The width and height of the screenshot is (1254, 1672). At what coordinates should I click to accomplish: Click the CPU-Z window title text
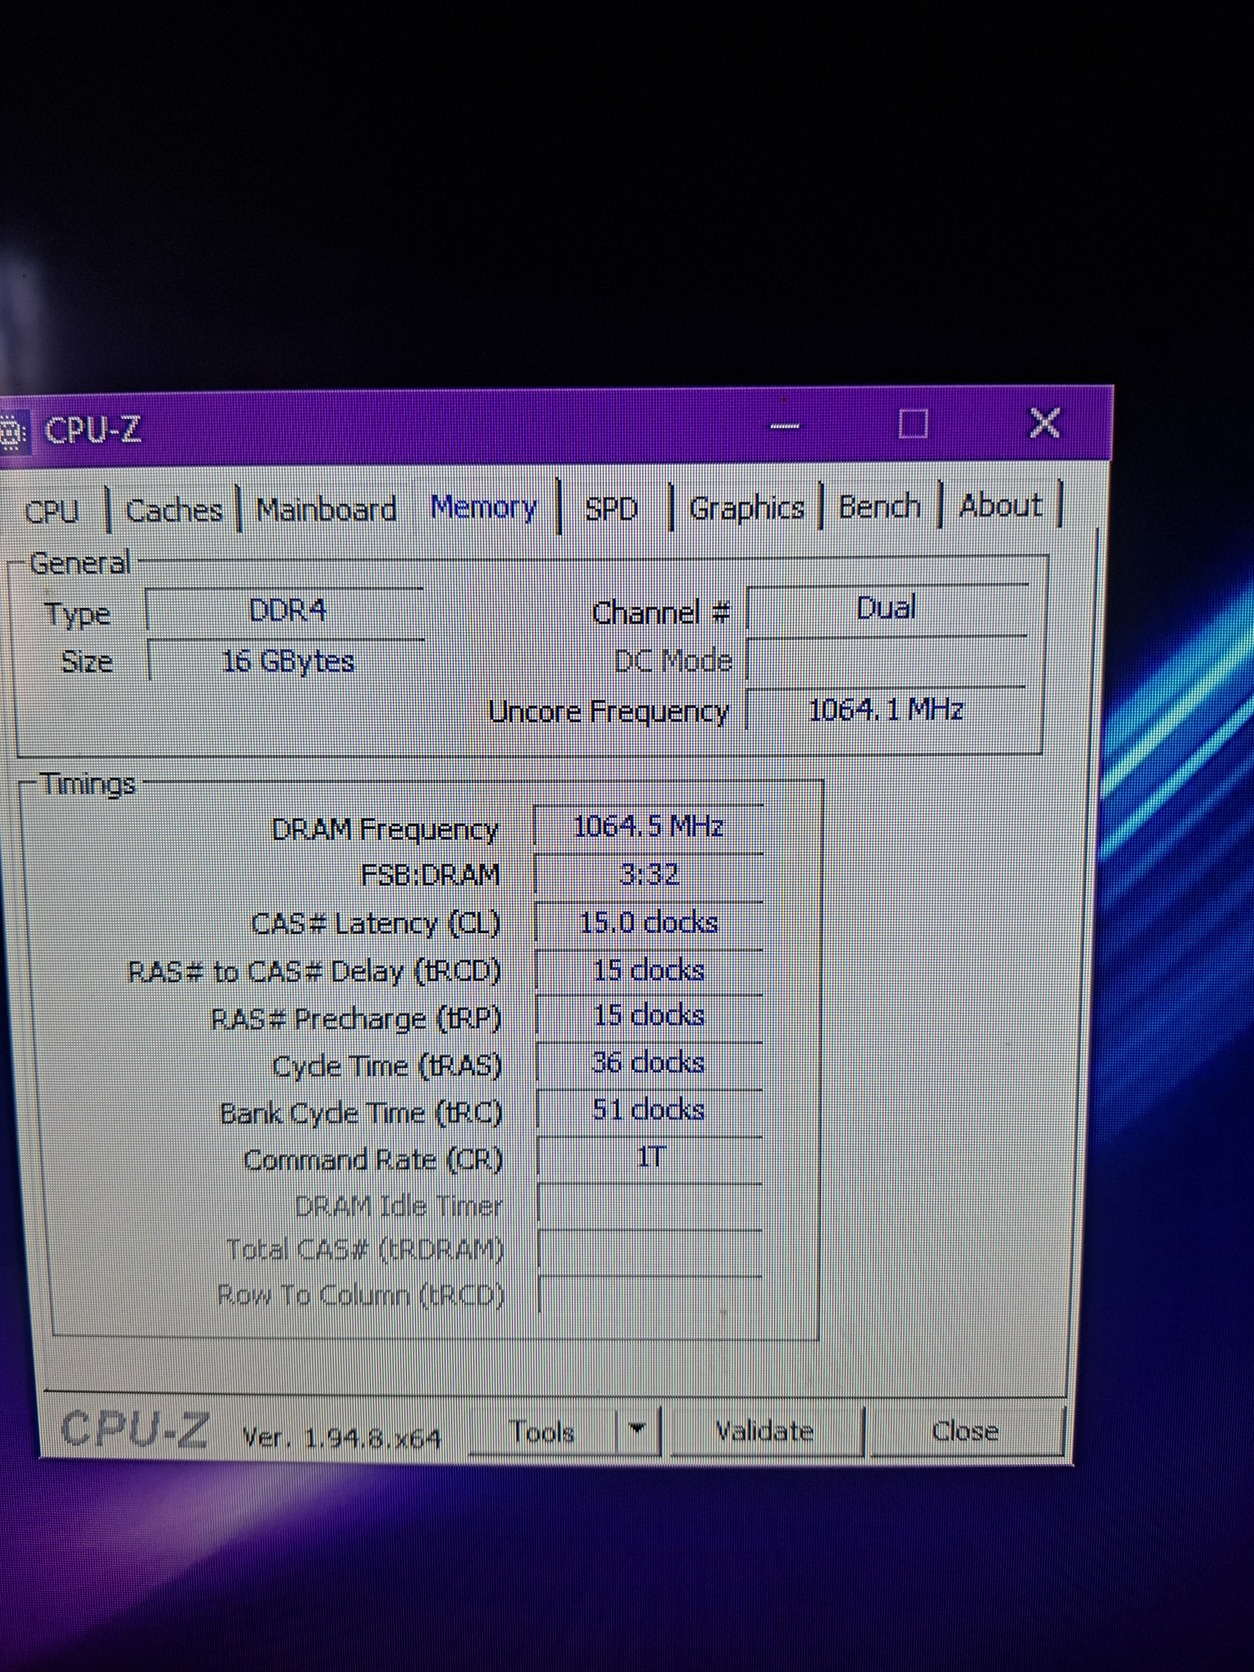click(x=93, y=431)
